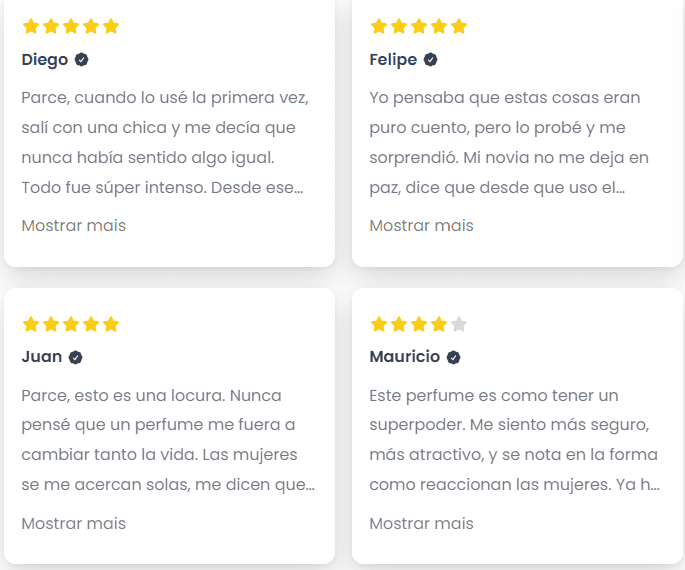685x570 pixels.
Task: Click the empty fifth star on Mauricio's review
Action: (459, 324)
